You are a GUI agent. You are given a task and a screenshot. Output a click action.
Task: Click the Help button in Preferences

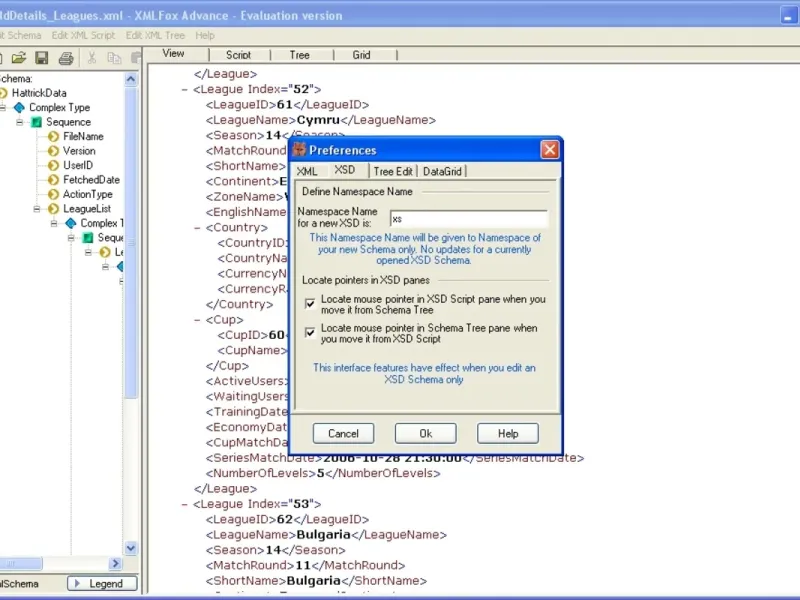(508, 434)
